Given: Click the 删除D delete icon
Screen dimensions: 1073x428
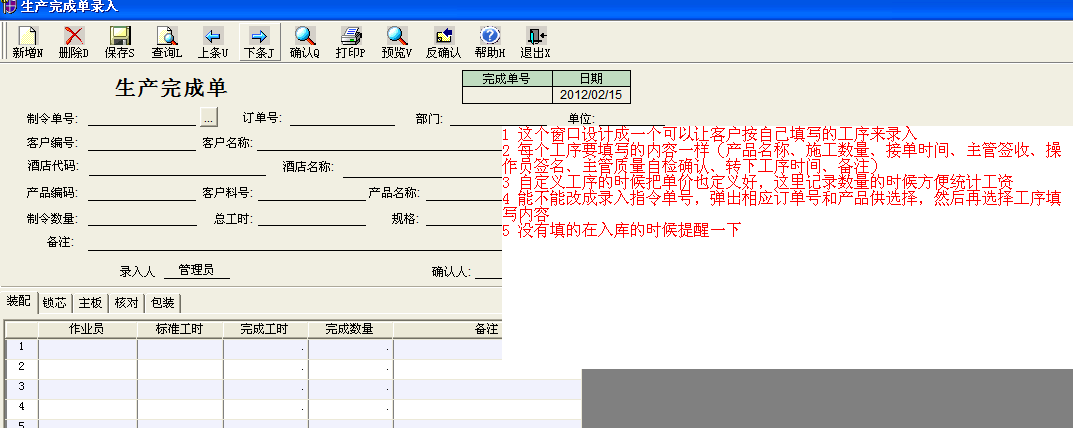Looking at the screenshot, I should (74, 42).
